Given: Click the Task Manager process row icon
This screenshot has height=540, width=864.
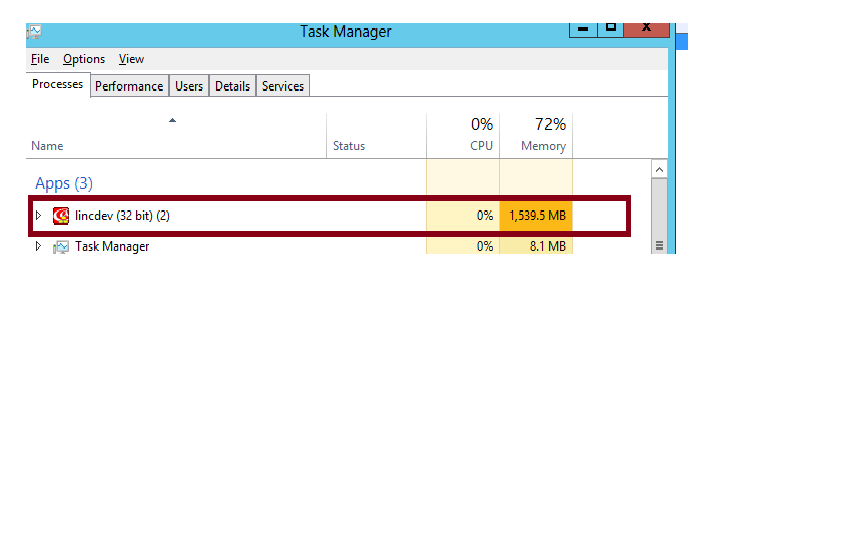Looking at the screenshot, I should pos(61,247).
